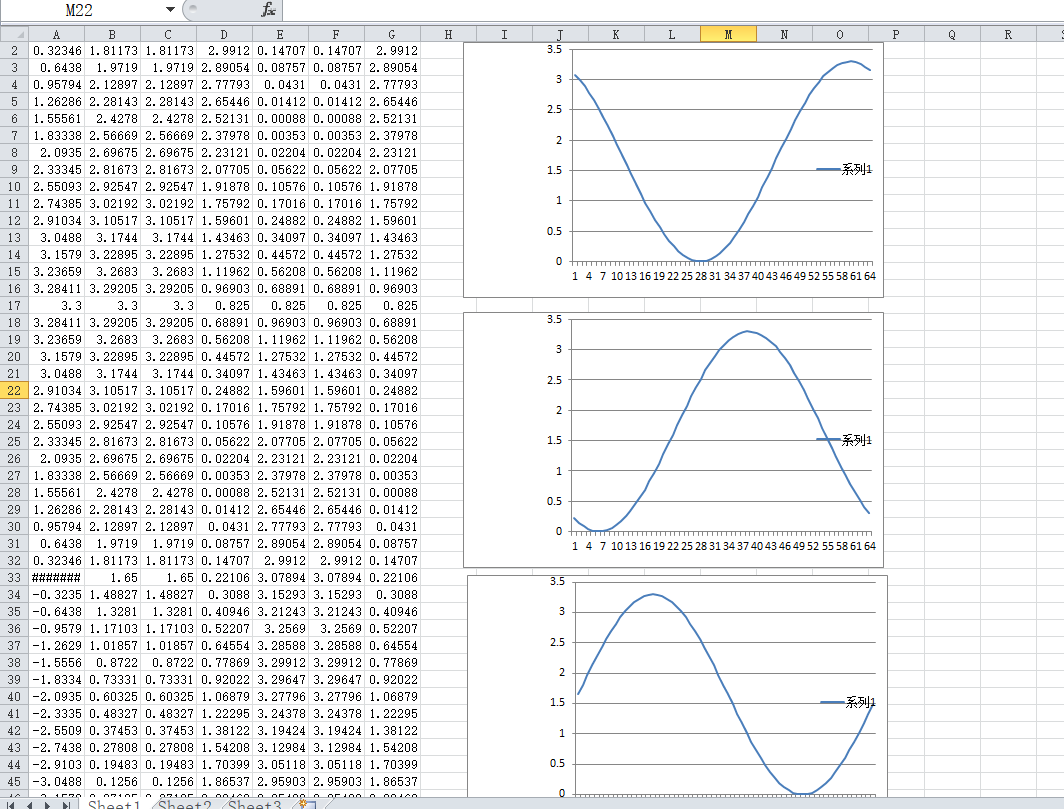Screen dimensions: 1064x809
Task: Select column H header
Action: (x=448, y=34)
